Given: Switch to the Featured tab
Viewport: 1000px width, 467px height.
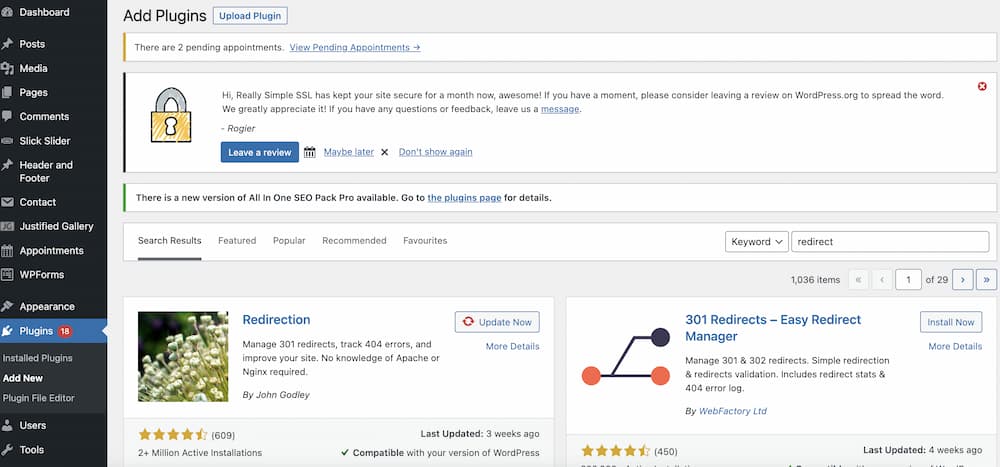Looking at the screenshot, I should [x=237, y=241].
